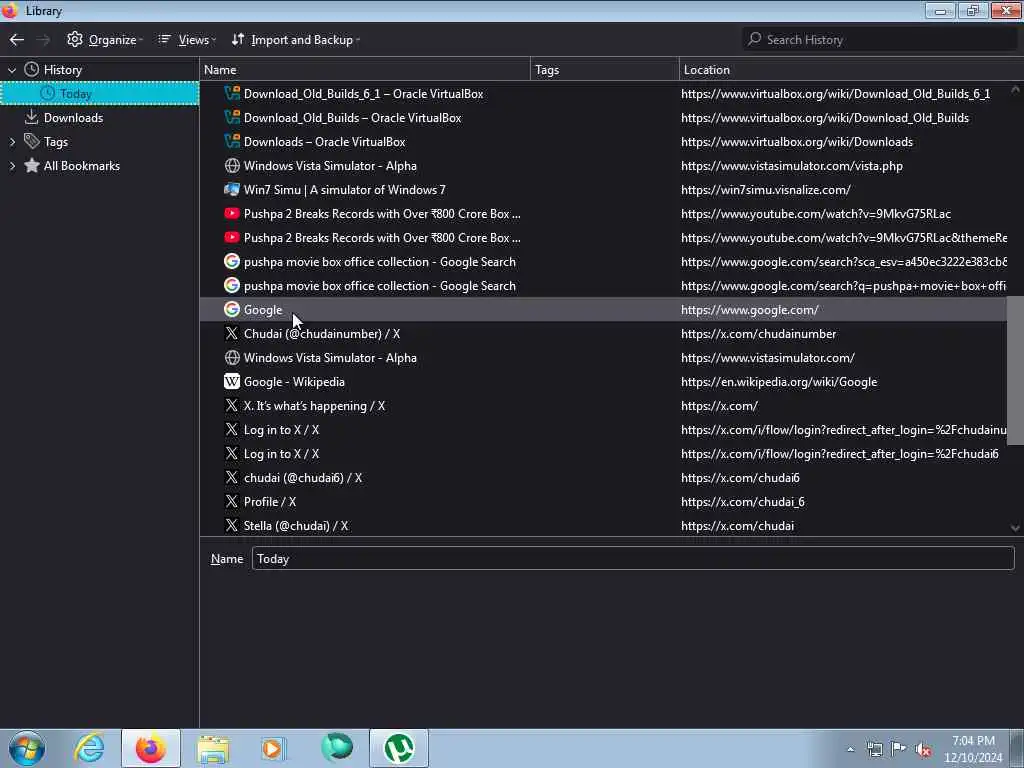Image resolution: width=1024 pixels, height=768 pixels.
Task: Click the history list scrollbar thumb
Action: click(x=1015, y=372)
